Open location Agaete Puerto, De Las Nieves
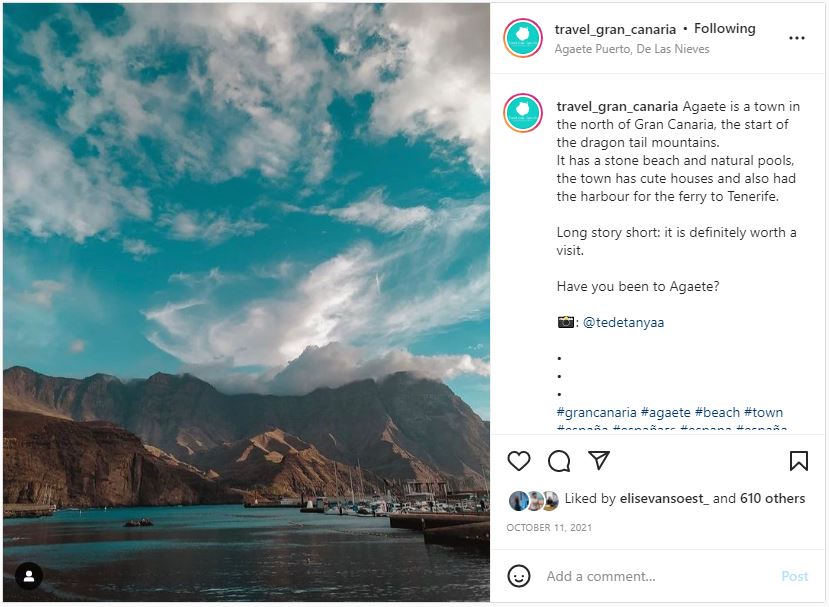829x607 pixels. 632,49
